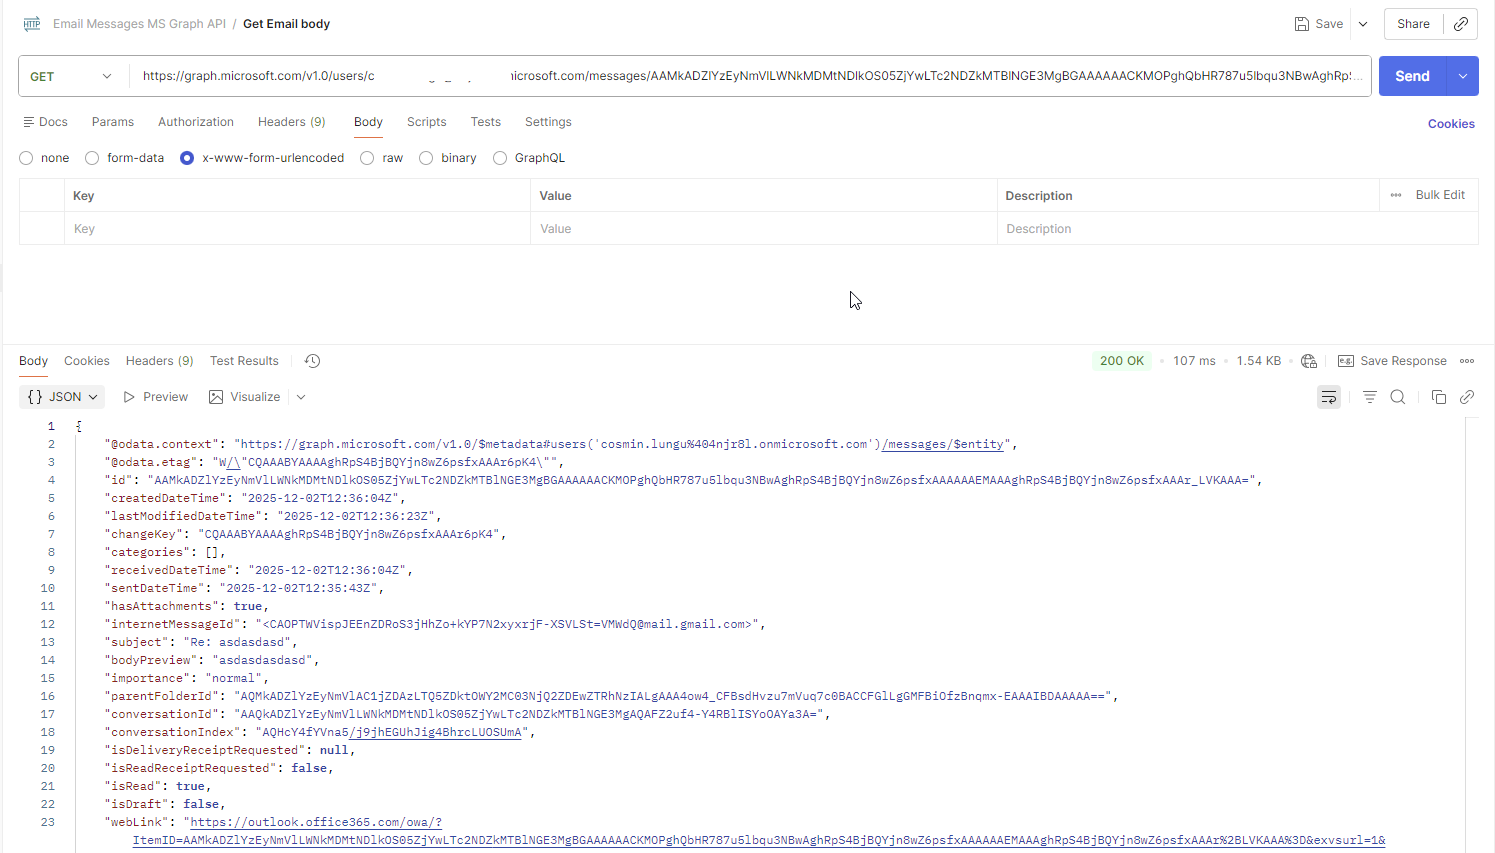Select the GraphQL body radio button
Screen dimensions: 1495x853
coord(500,158)
